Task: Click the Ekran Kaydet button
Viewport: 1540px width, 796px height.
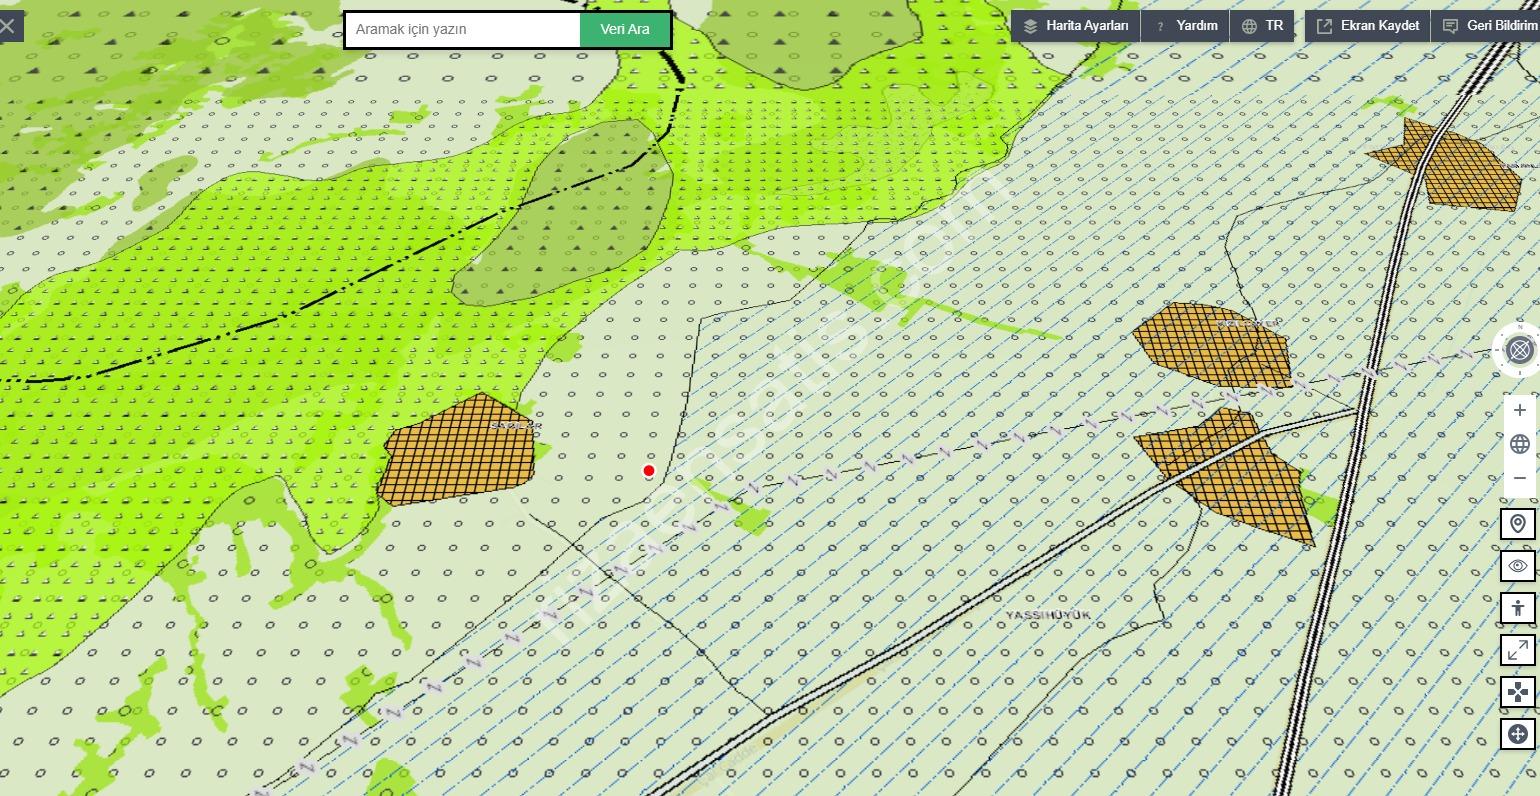Action: point(1367,26)
